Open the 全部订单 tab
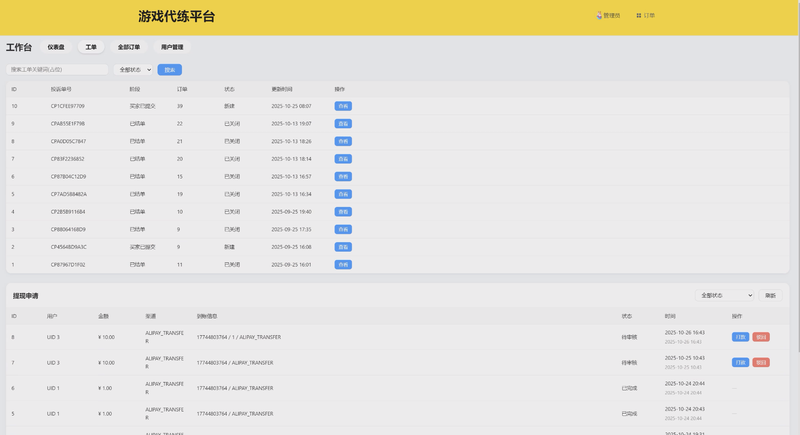The height and width of the screenshot is (435, 800). pyautogui.click(x=129, y=47)
